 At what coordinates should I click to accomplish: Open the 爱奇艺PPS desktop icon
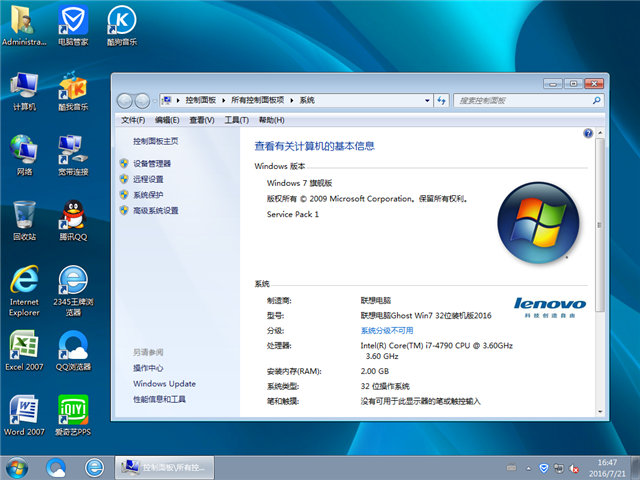tap(72, 410)
